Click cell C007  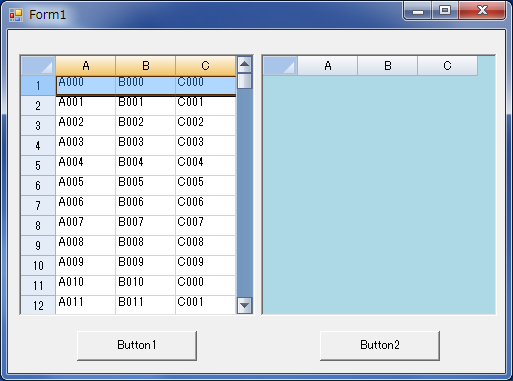206,226
